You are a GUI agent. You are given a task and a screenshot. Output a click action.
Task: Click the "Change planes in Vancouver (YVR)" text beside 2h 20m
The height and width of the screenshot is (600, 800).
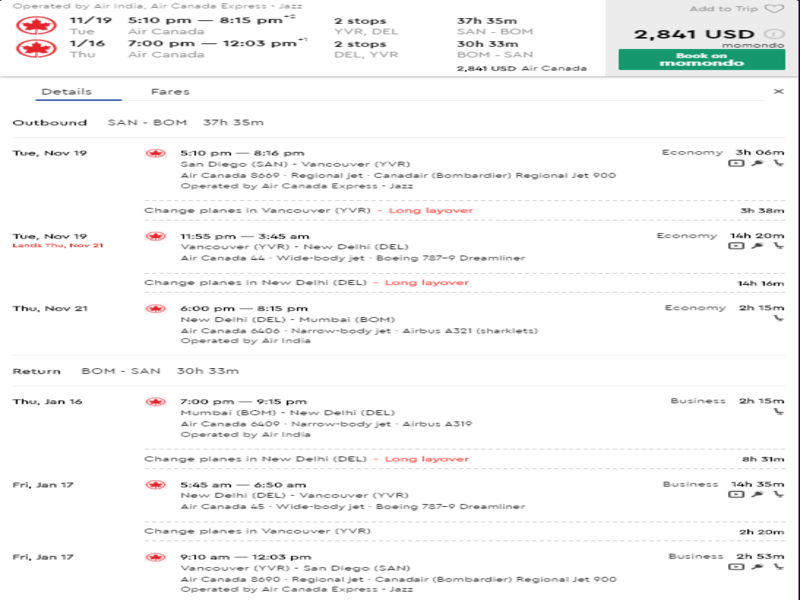(258, 531)
